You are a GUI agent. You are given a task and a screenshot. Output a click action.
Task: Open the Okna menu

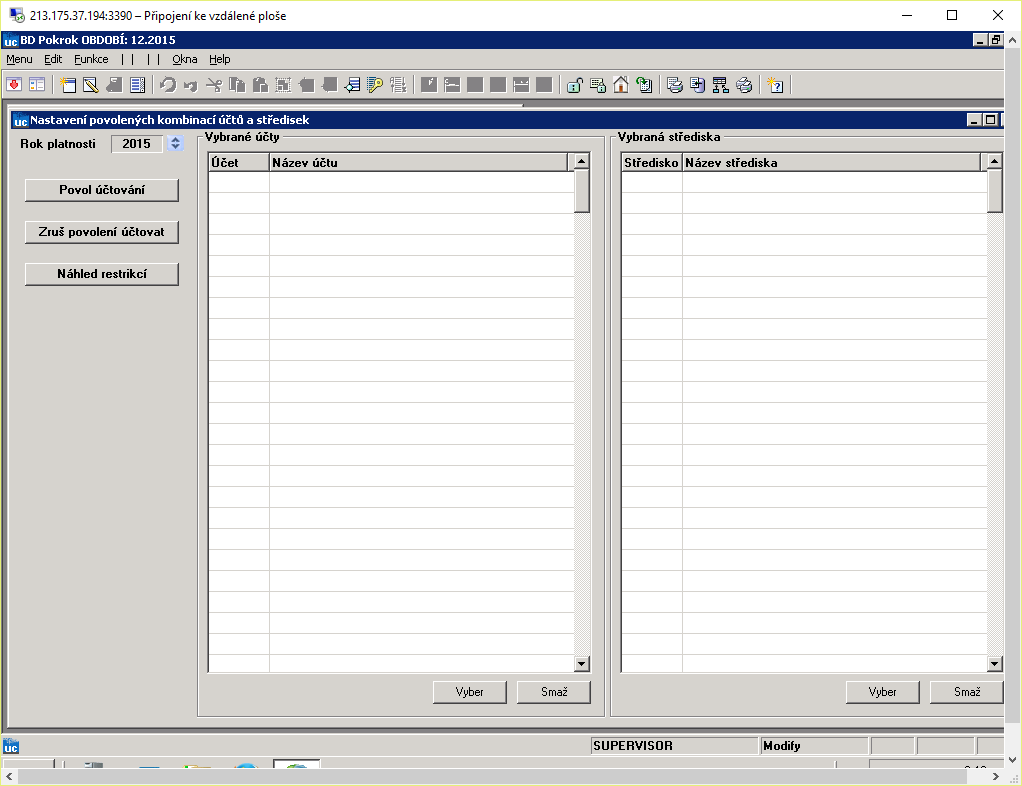click(x=184, y=59)
